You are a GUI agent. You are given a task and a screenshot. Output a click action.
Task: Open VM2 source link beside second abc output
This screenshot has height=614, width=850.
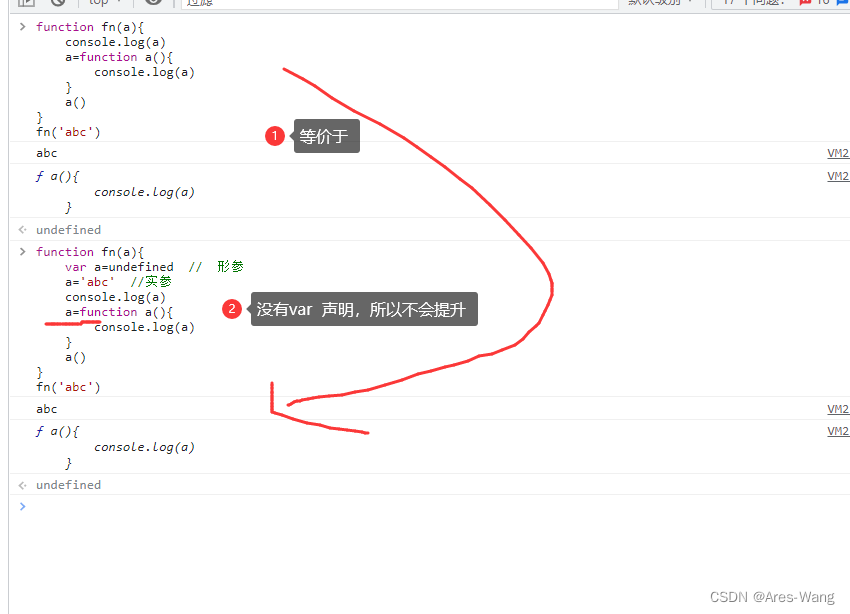point(838,409)
